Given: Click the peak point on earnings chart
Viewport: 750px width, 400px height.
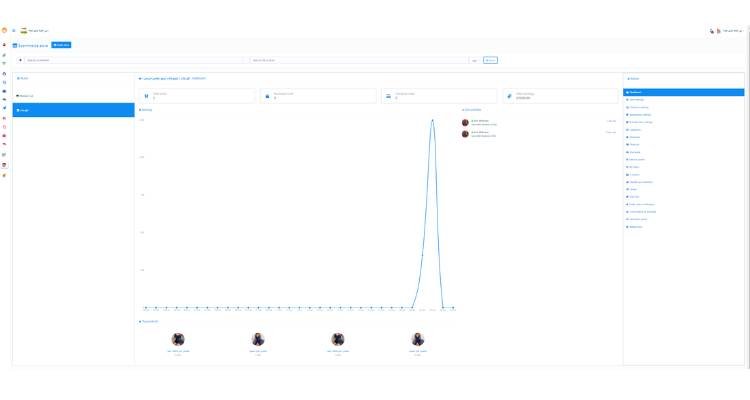Looking at the screenshot, I should click(432, 120).
